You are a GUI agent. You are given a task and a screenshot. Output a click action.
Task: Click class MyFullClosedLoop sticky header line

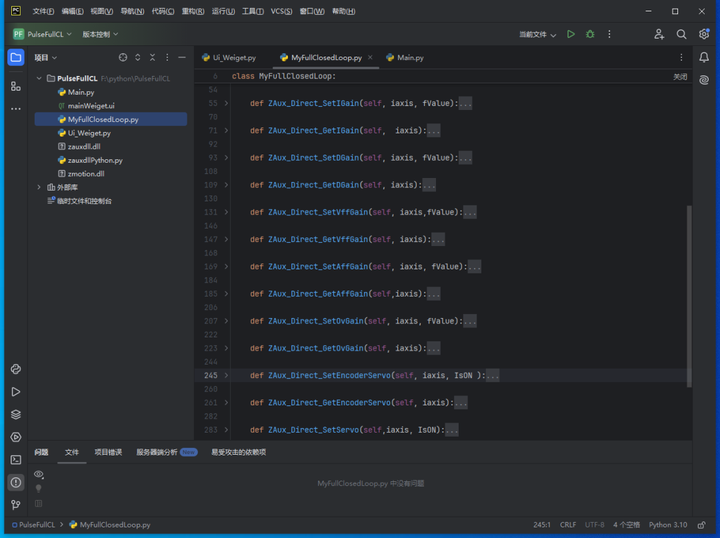pos(283,76)
